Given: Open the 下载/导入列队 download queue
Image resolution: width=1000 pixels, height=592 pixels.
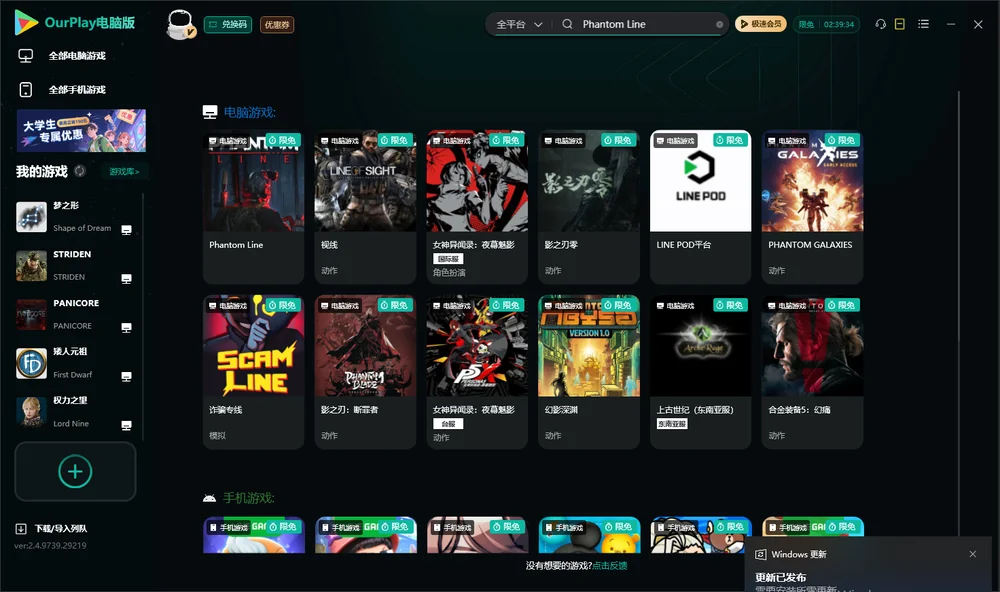Looking at the screenshot, I should pyautogui.click(x=52, y=528).
